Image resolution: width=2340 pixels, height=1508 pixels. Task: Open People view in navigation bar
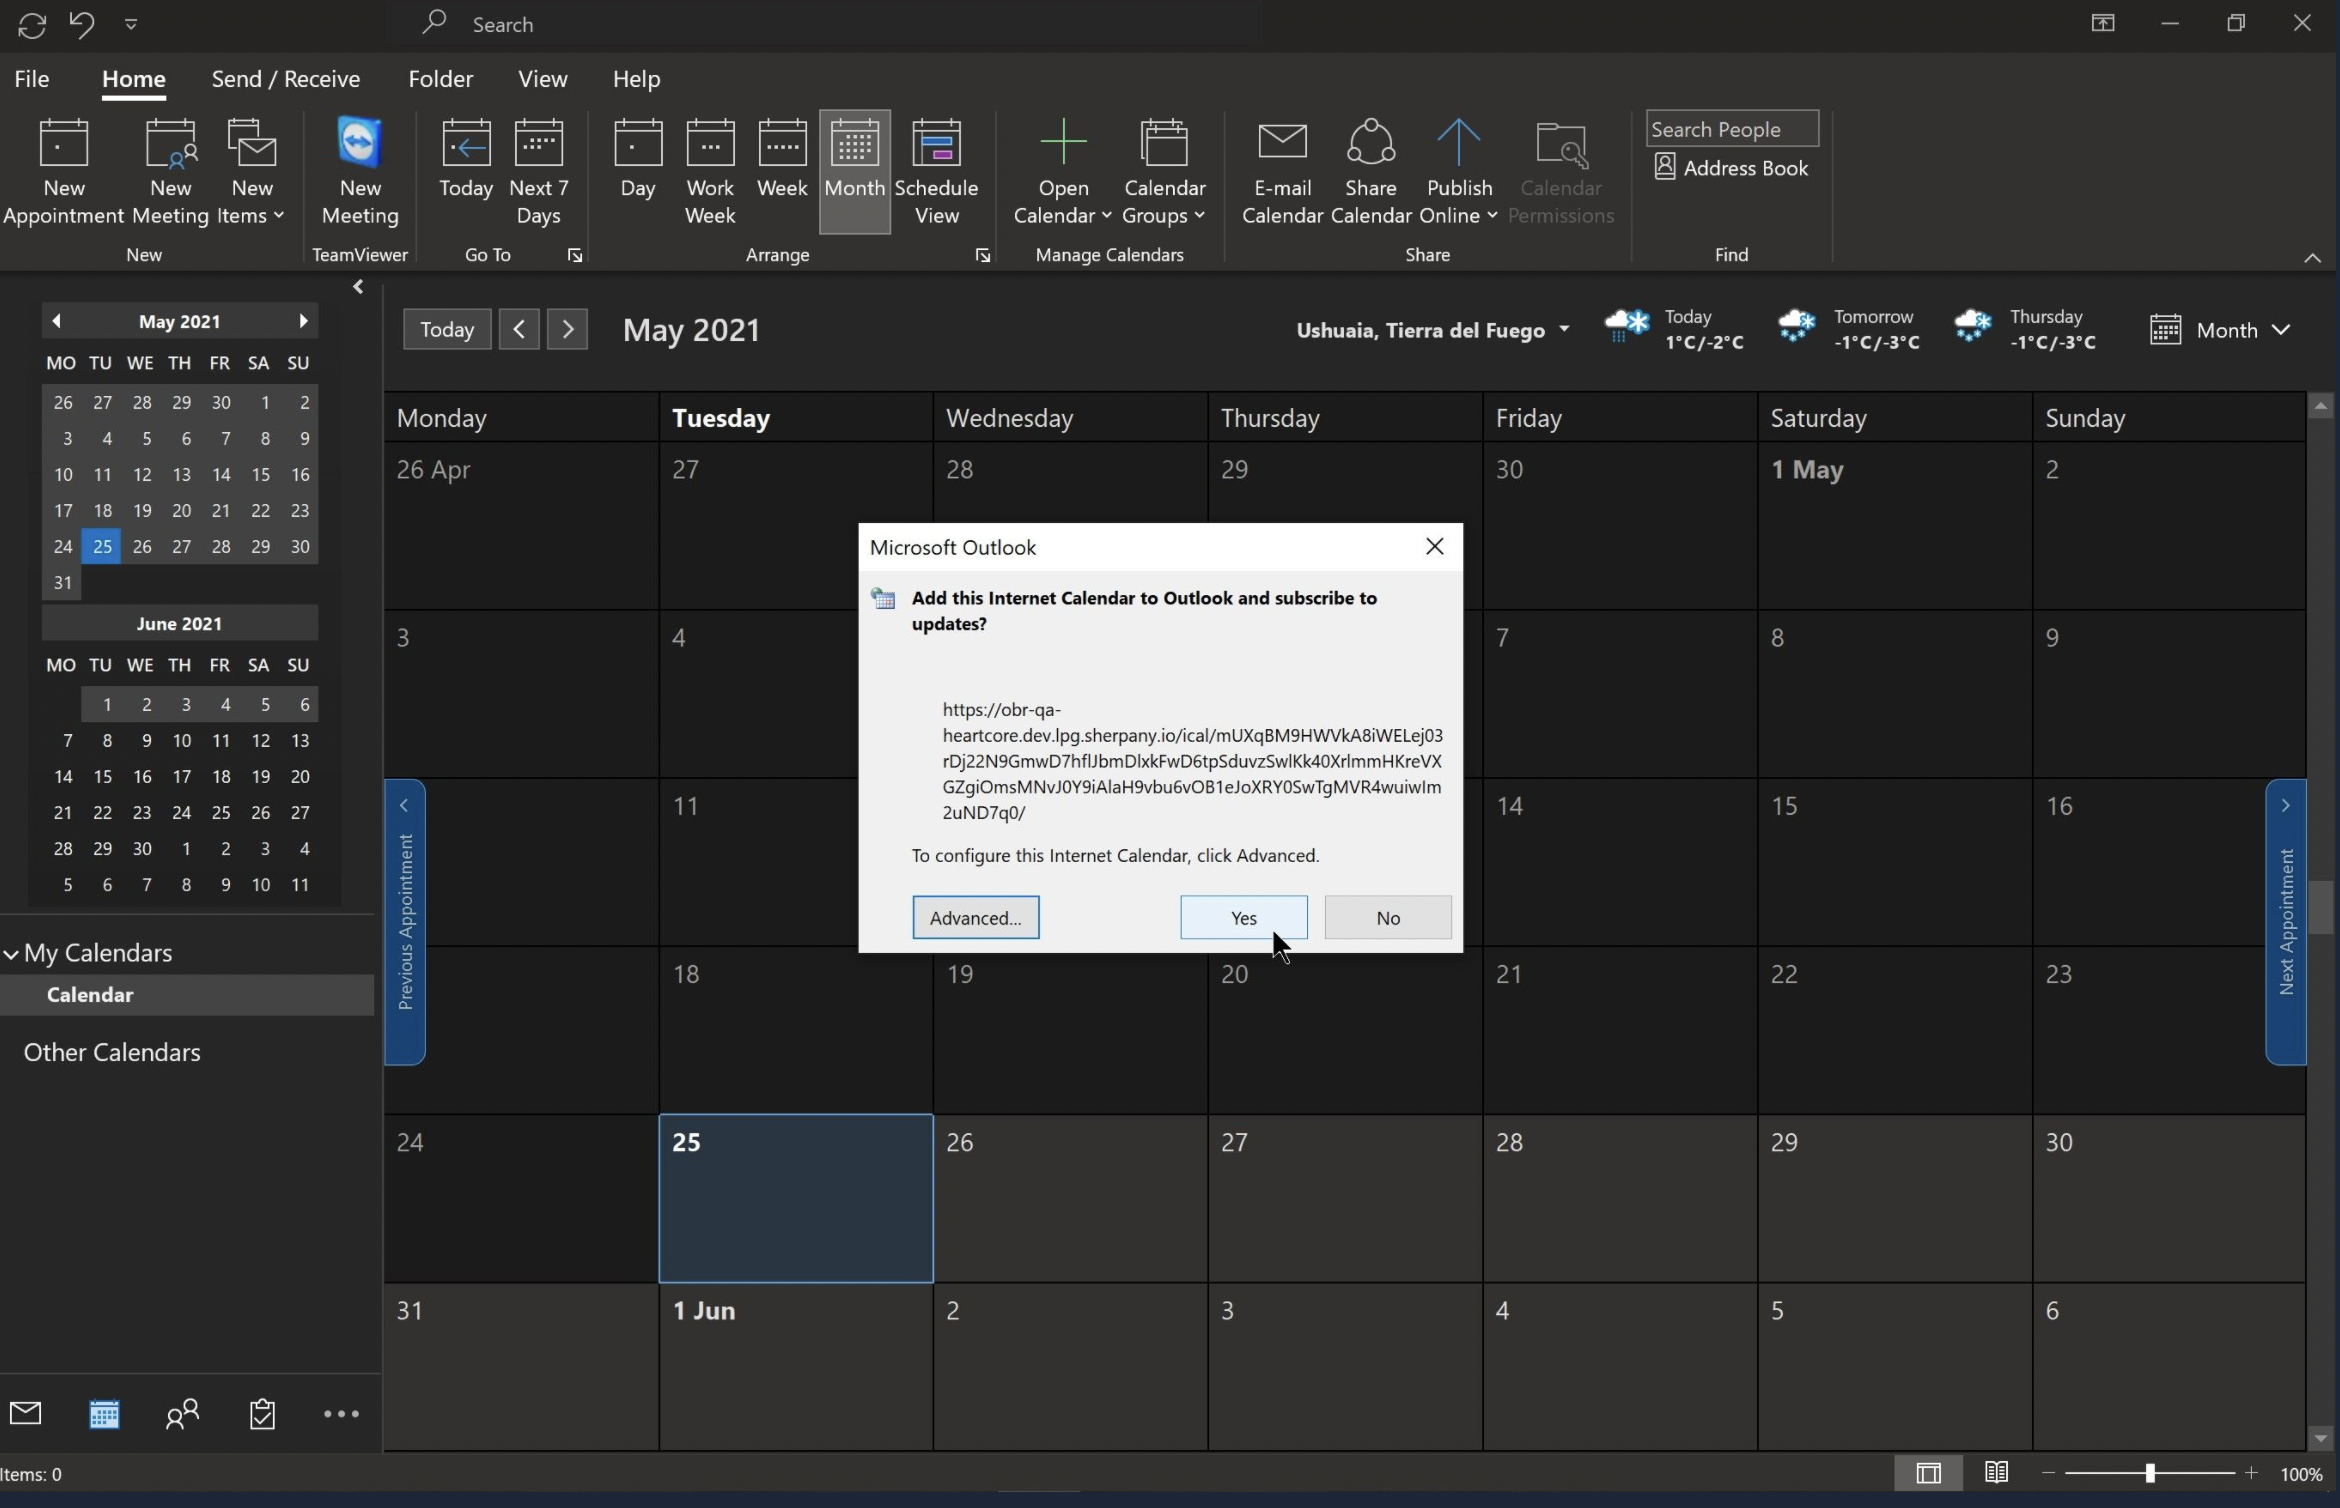182,1413
